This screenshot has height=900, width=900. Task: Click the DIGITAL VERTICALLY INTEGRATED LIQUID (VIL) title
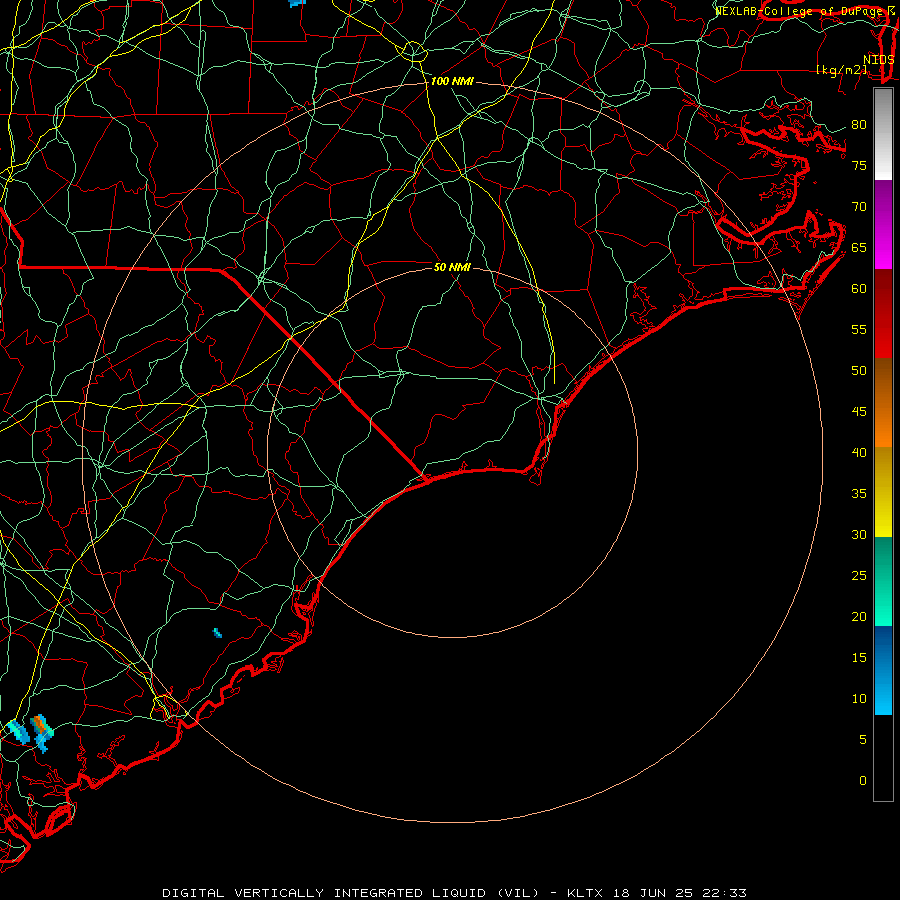pos(351,893)
